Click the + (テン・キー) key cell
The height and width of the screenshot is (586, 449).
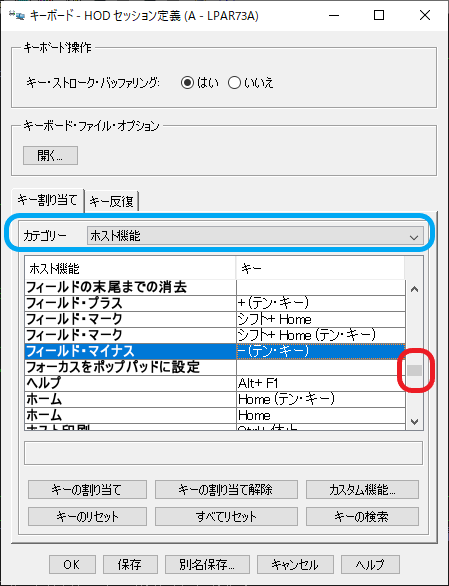tap(321, 303)
